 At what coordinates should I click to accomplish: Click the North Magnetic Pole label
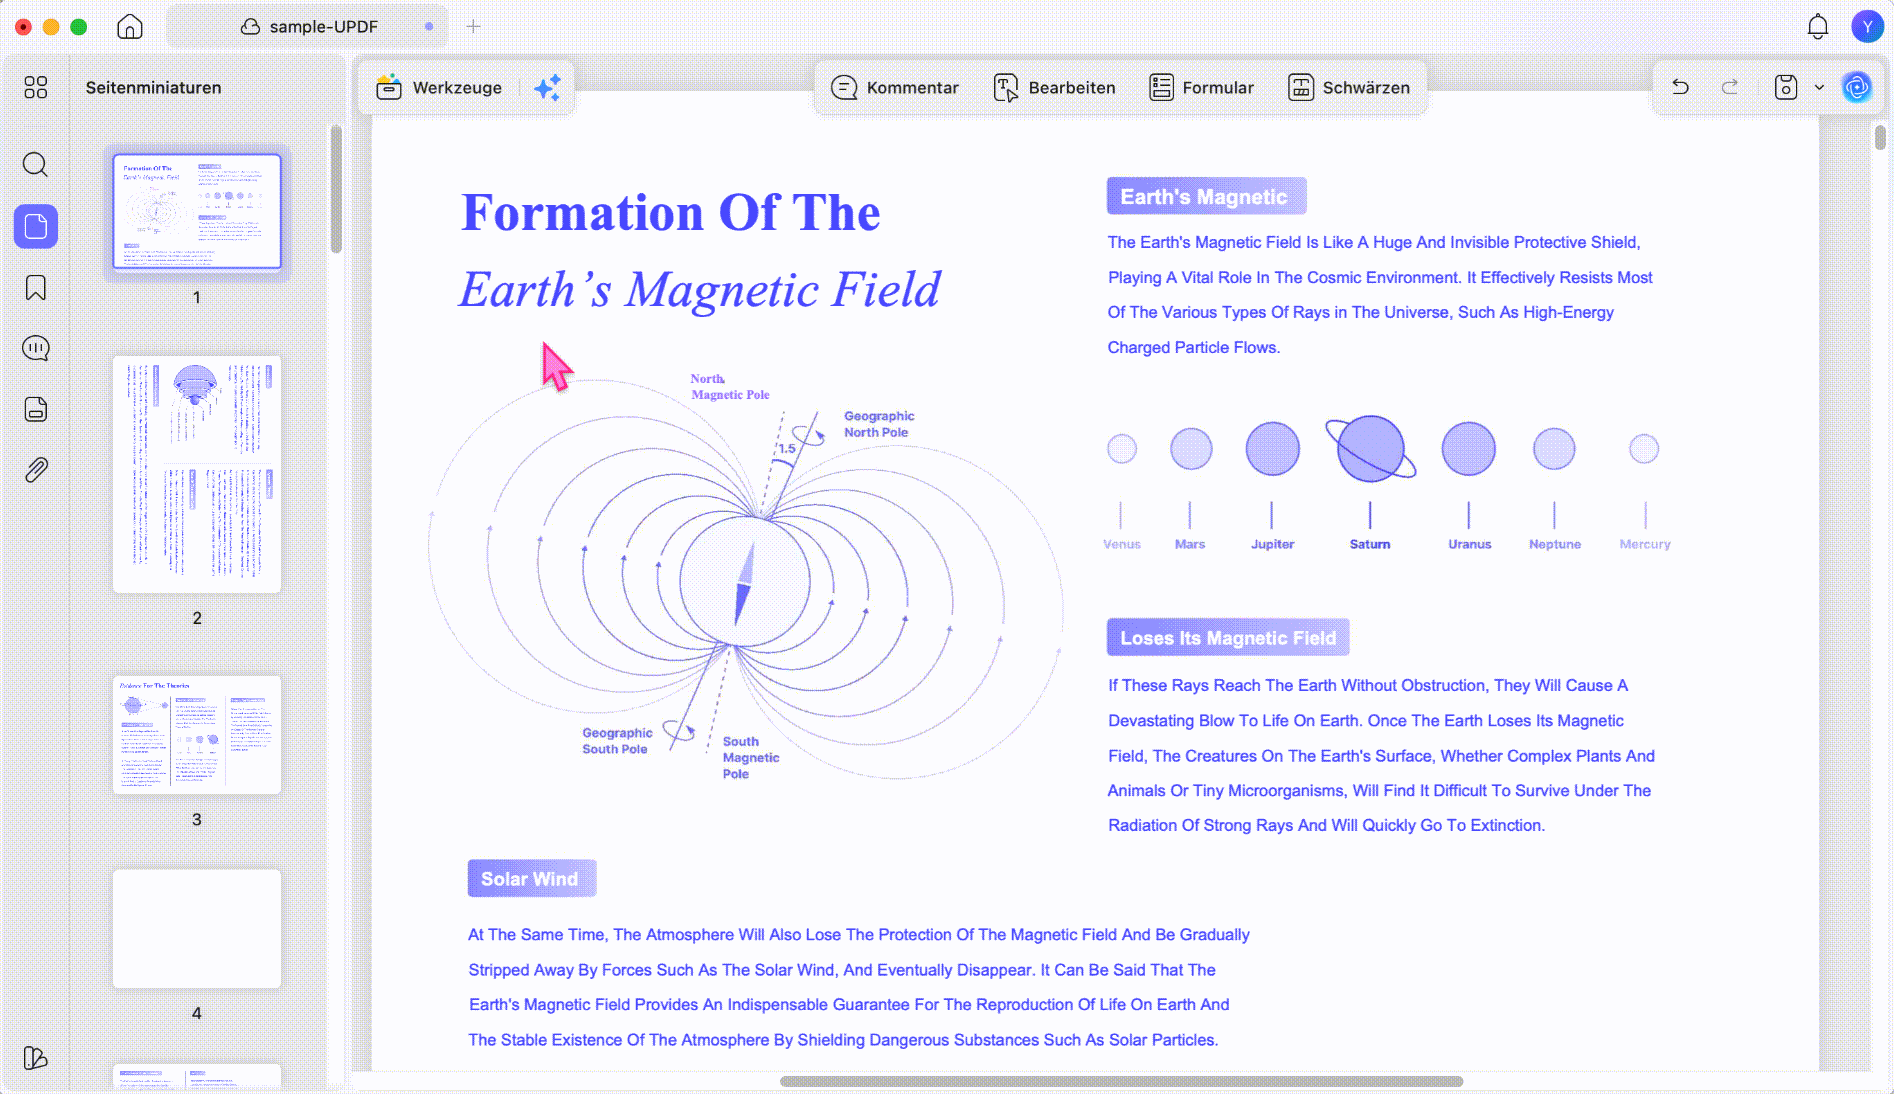click(x=729, y=387)
